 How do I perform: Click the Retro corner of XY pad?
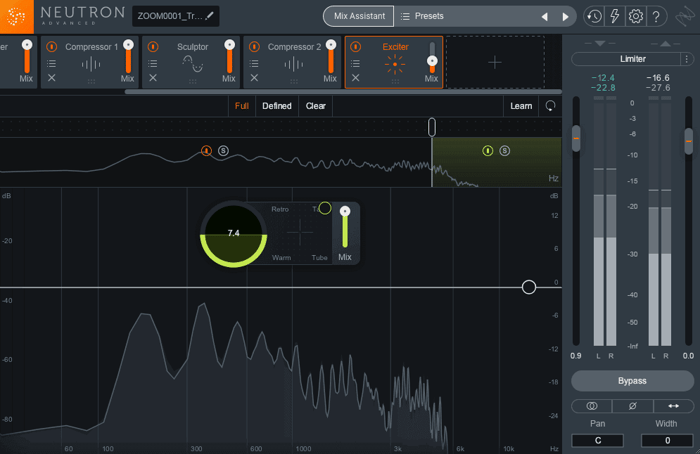coord(280,209)
